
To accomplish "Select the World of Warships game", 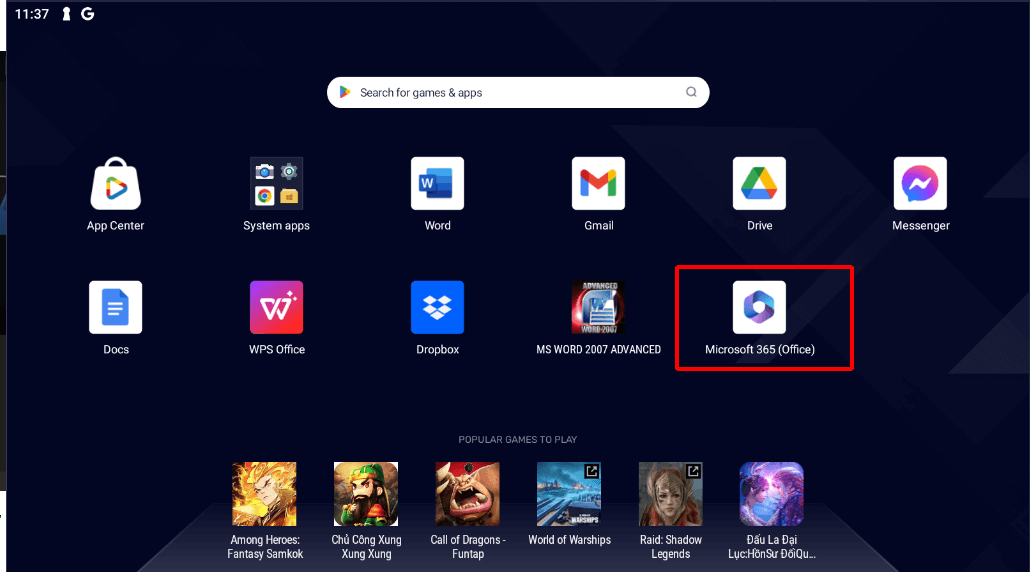I will click(x=569, y=494).
